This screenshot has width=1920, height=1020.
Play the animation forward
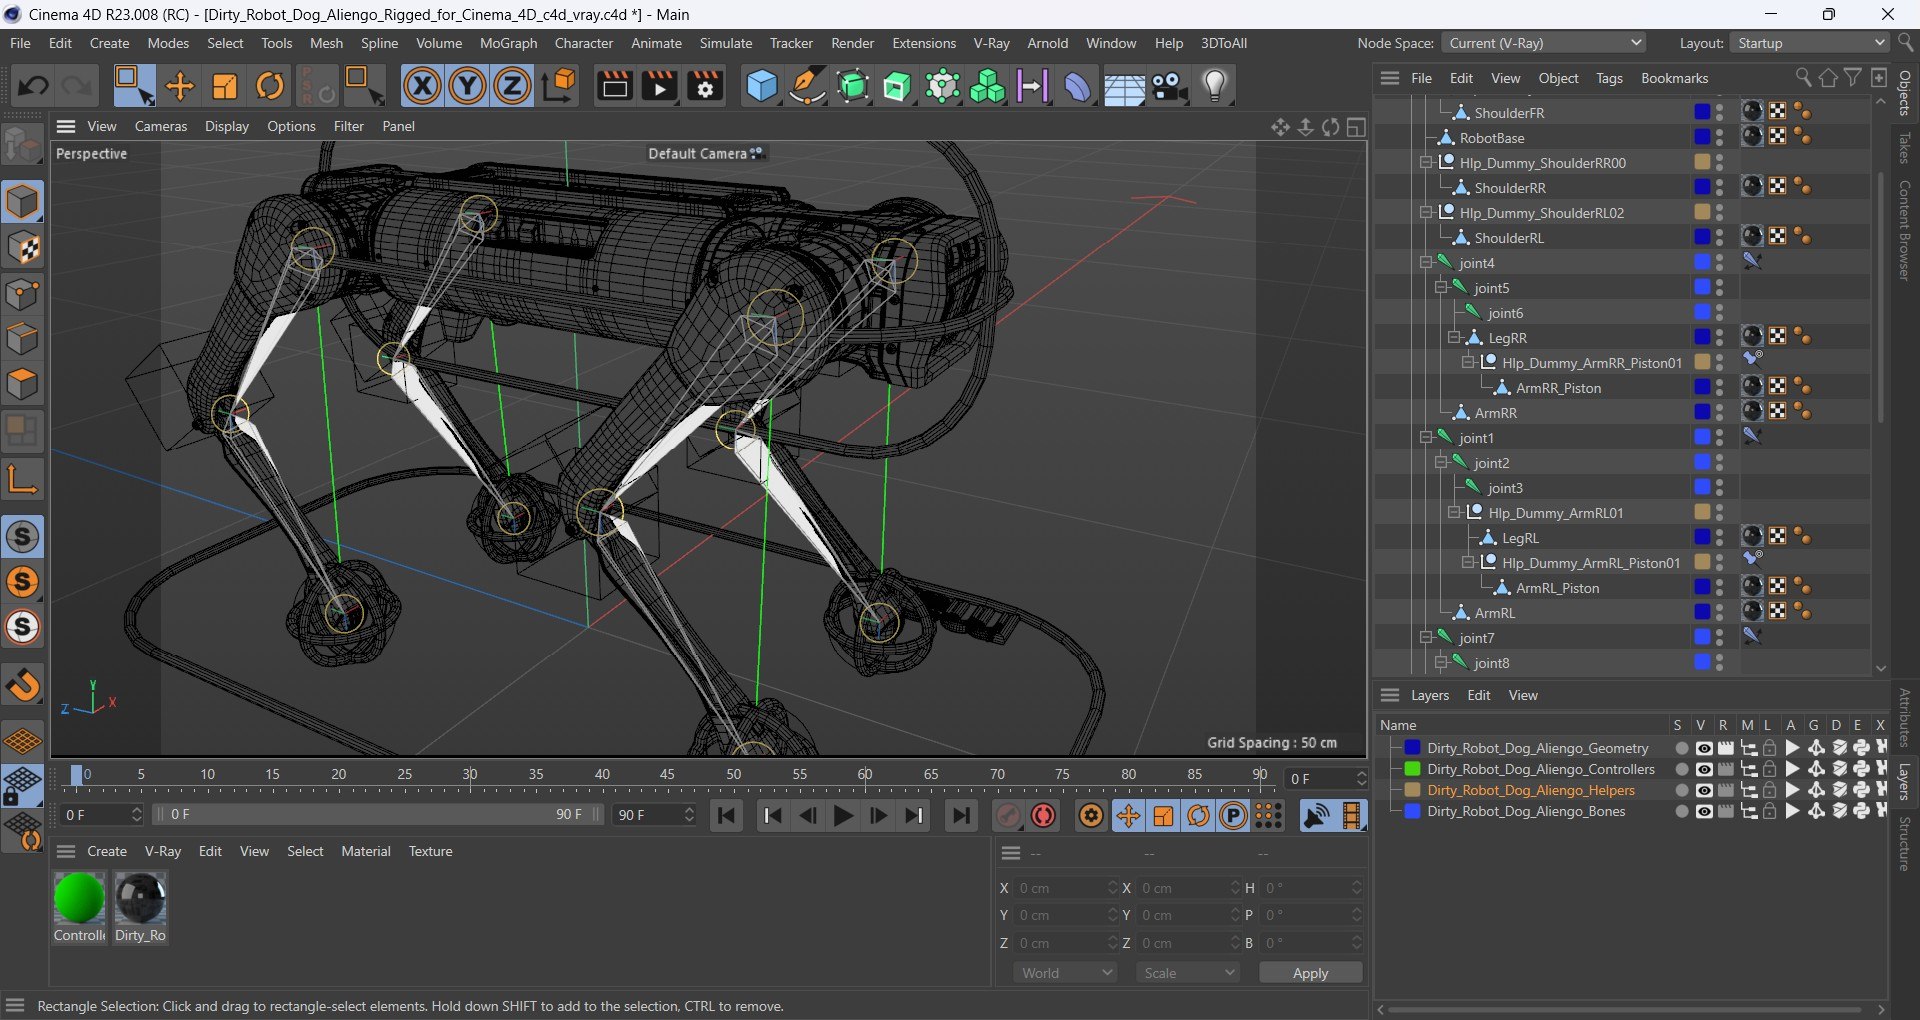click(843, 816)
